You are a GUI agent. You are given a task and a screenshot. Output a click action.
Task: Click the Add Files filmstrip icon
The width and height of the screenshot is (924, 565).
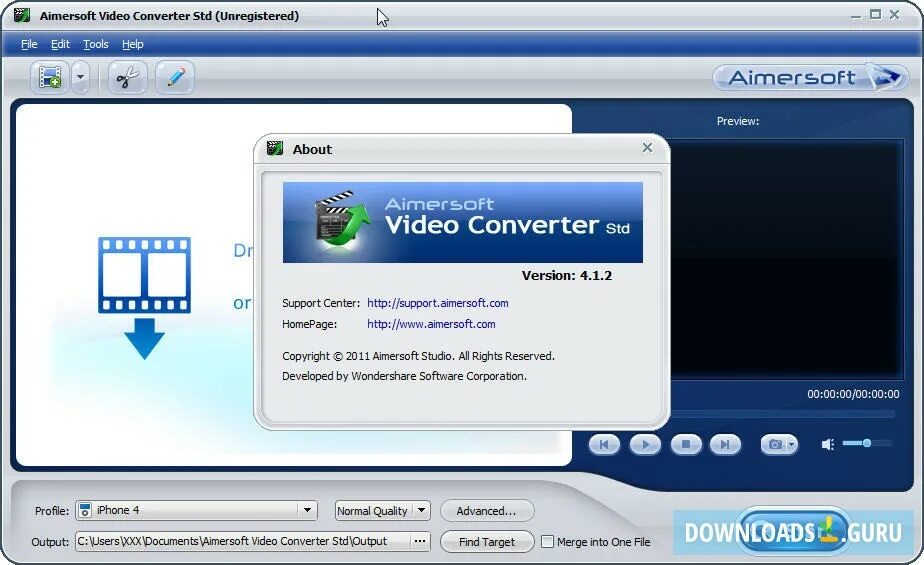50,77
